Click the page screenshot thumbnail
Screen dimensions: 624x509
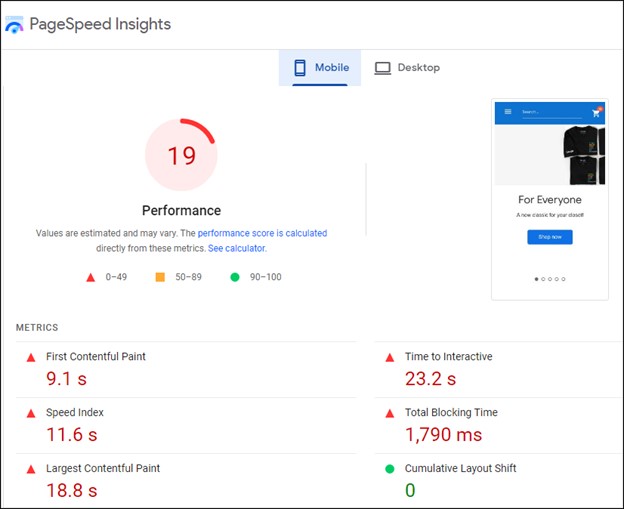(x=550, y=199)
